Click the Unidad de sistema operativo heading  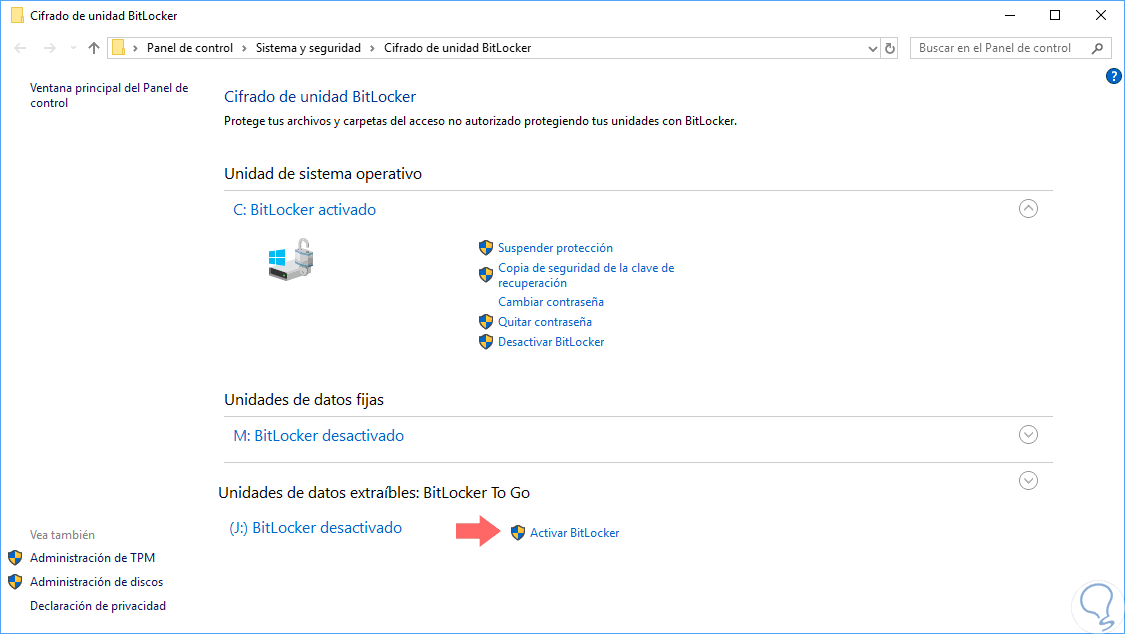click(323, 174)
